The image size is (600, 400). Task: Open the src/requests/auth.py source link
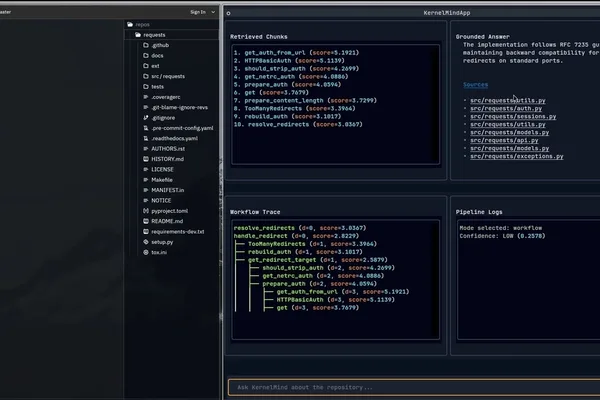tap(506, 108)
